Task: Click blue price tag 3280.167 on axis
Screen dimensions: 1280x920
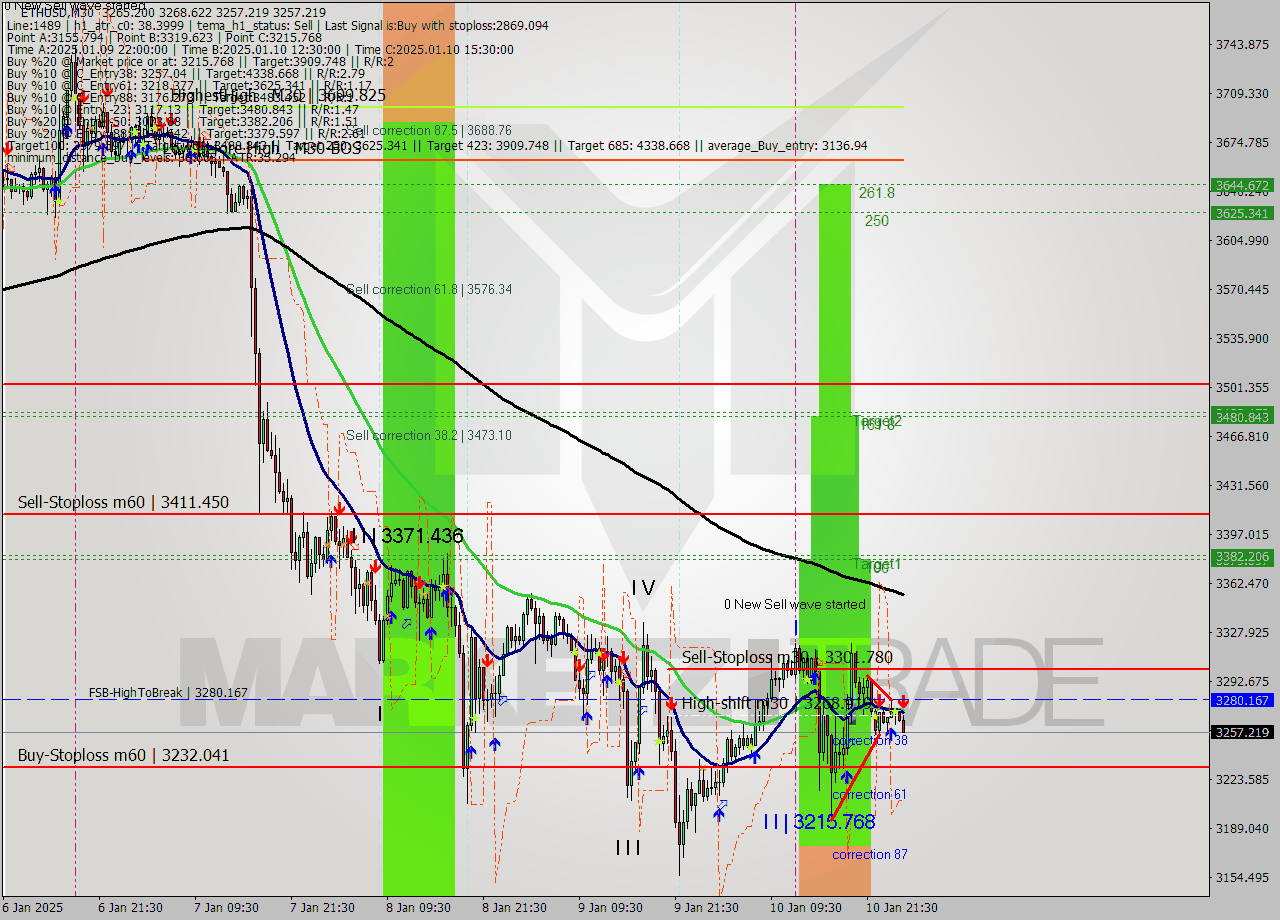Action: (x=1242, y=700)
